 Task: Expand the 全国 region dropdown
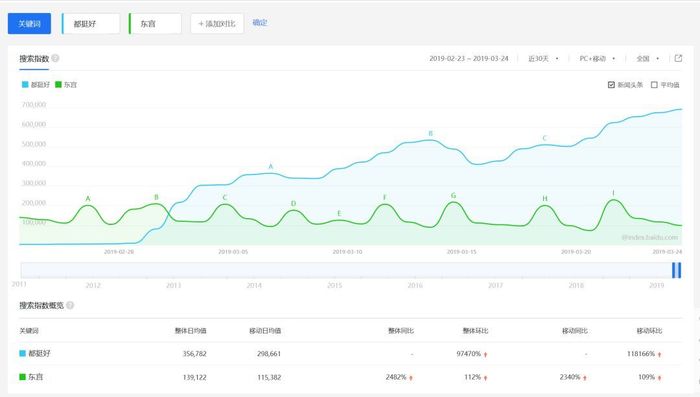(x=647, y=59)
